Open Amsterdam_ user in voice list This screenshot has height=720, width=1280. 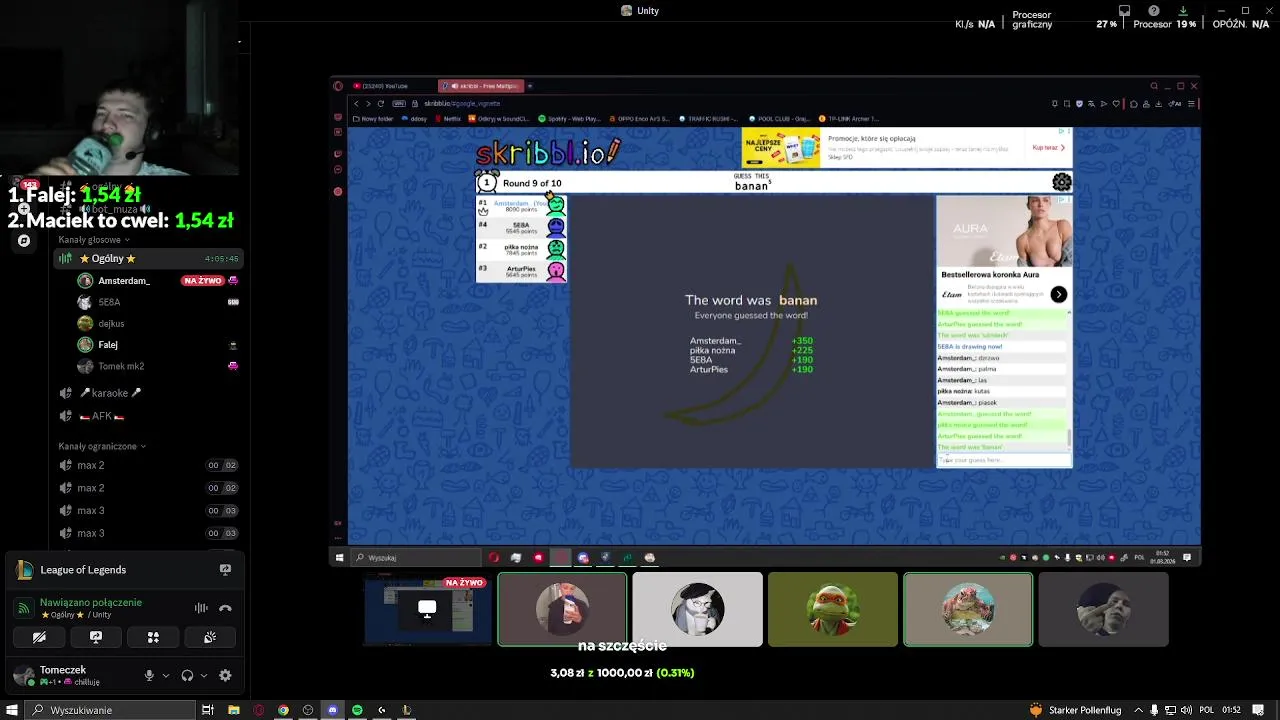coord(157,281)
